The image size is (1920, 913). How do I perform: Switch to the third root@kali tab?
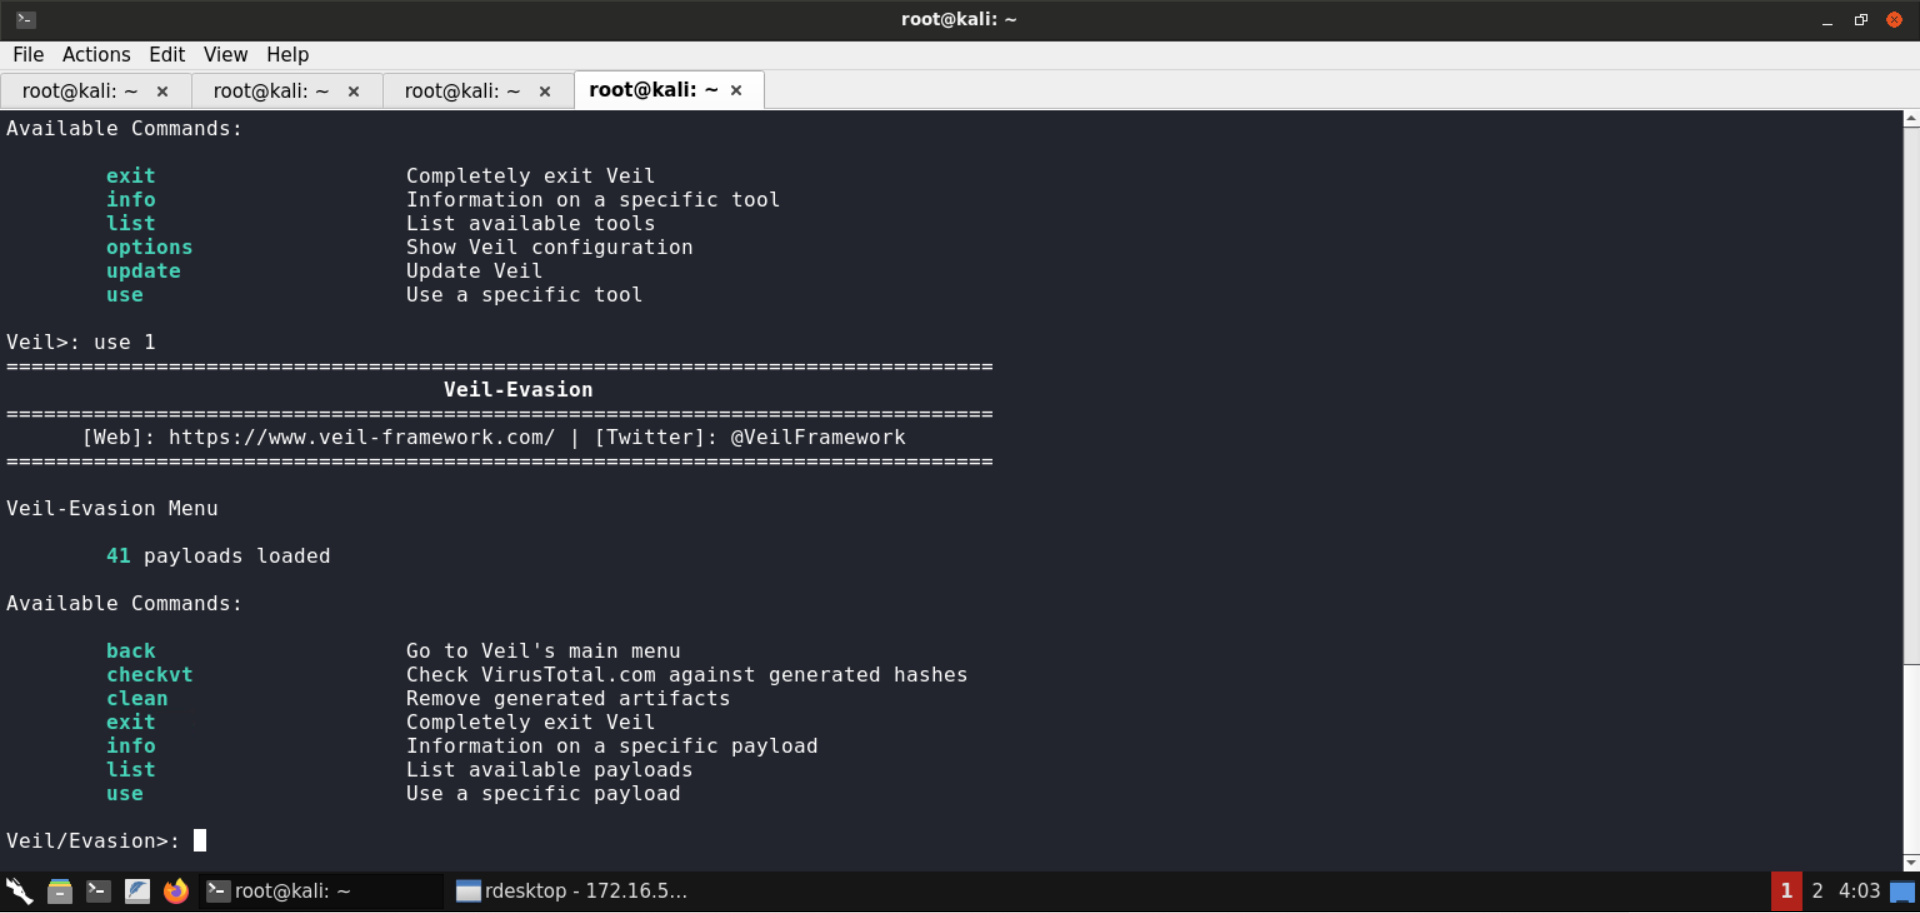478,91
